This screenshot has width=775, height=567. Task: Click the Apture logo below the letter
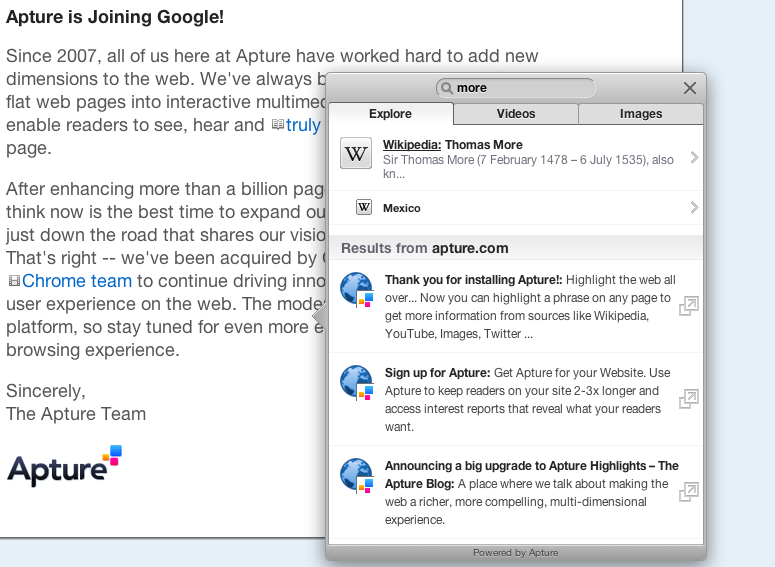64,466
